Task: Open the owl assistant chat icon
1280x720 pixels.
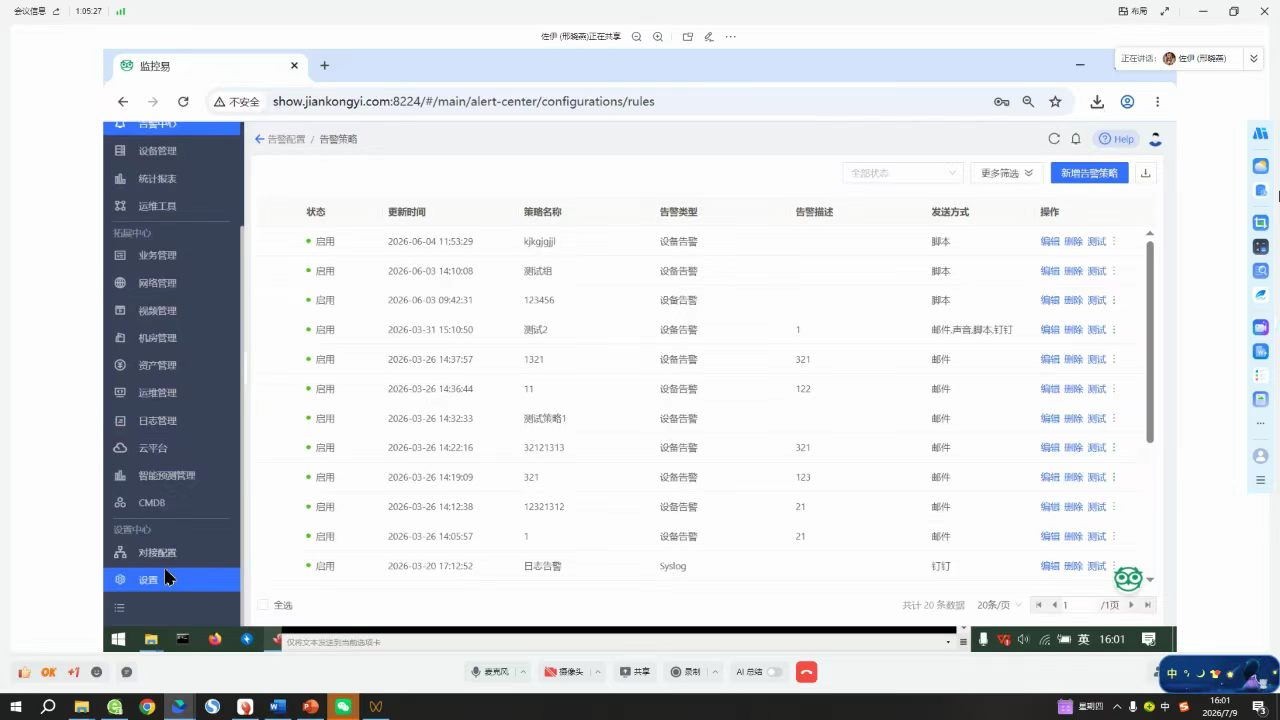Action: point(1128,578)
